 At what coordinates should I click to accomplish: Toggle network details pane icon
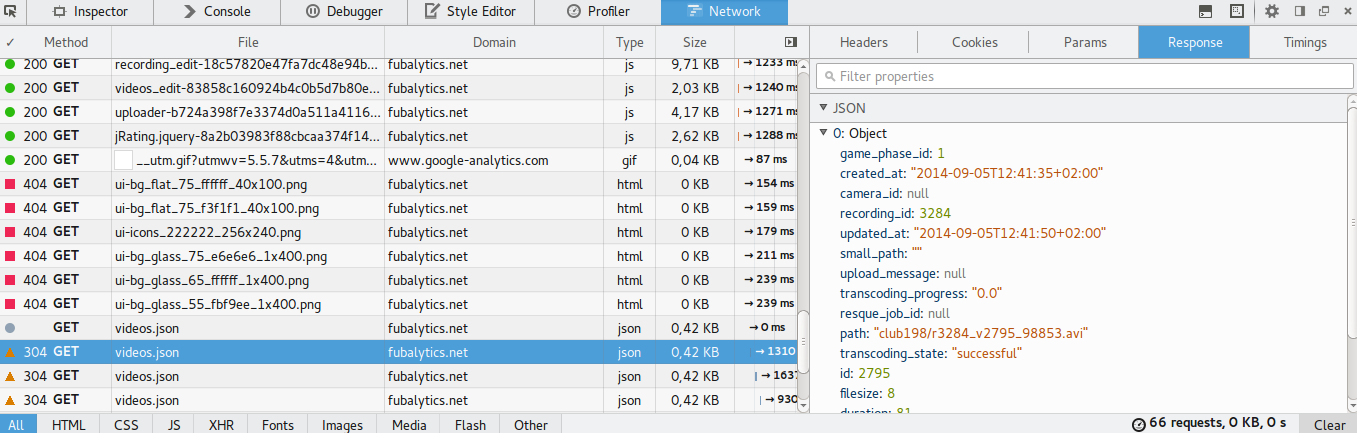click(791, 42)
